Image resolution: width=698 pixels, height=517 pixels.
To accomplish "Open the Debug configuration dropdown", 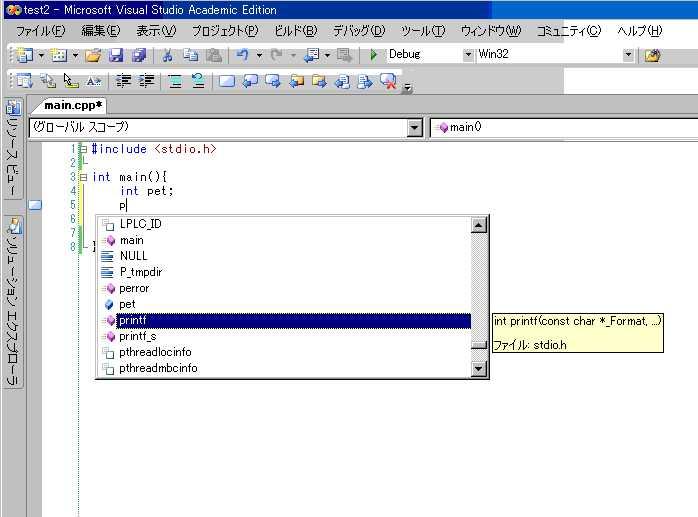I will click(x=468, y=55).
